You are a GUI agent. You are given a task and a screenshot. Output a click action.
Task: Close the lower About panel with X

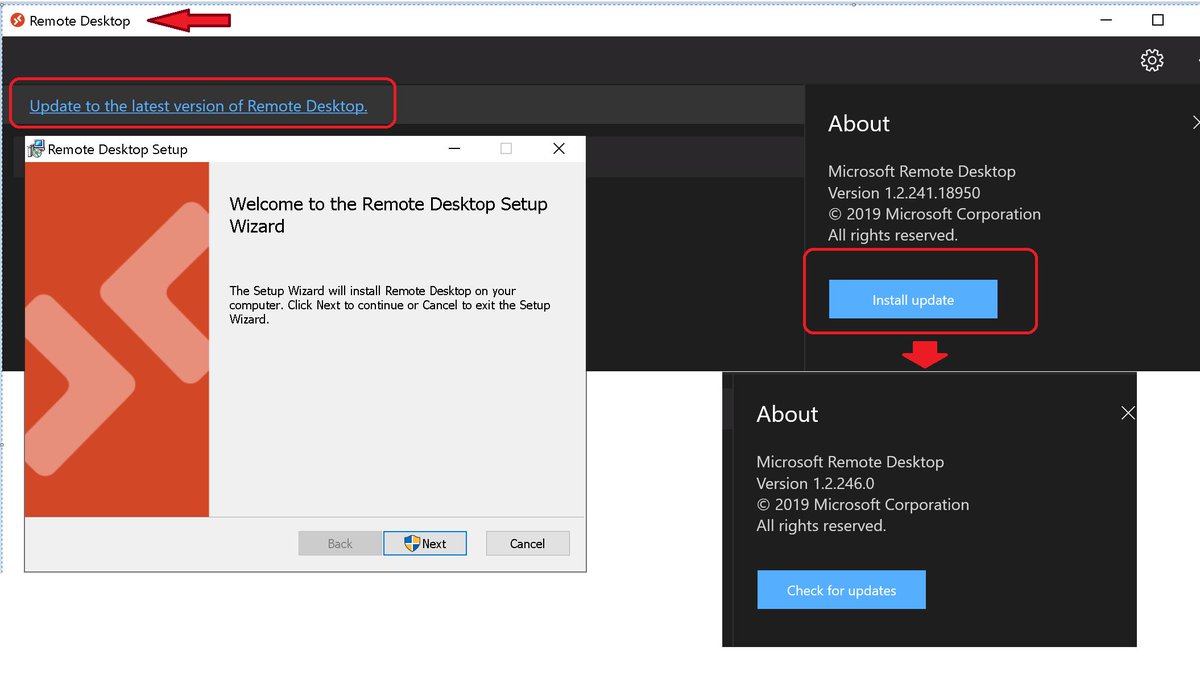tap(1128, 413)
